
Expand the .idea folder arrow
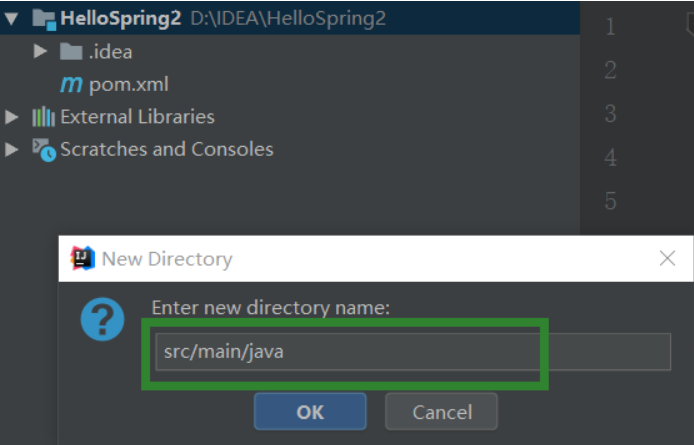pos(40,51)
